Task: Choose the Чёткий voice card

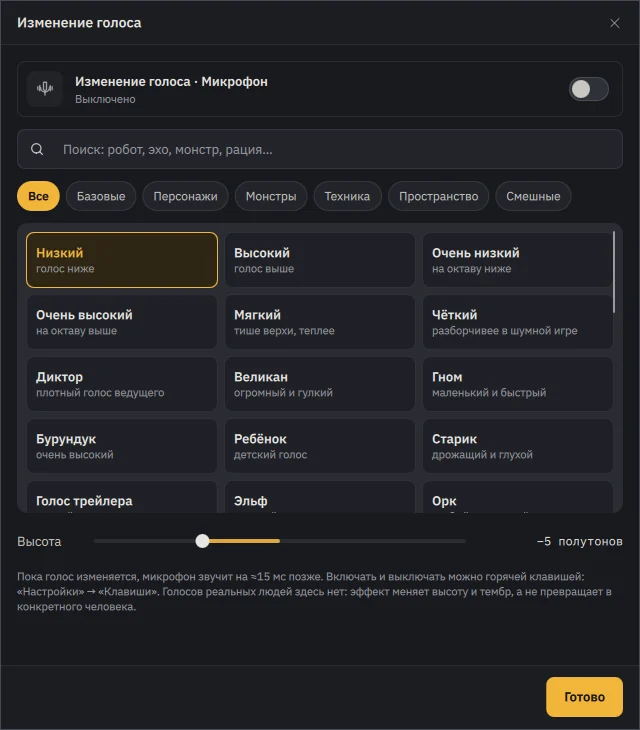Action: (517, 322)
